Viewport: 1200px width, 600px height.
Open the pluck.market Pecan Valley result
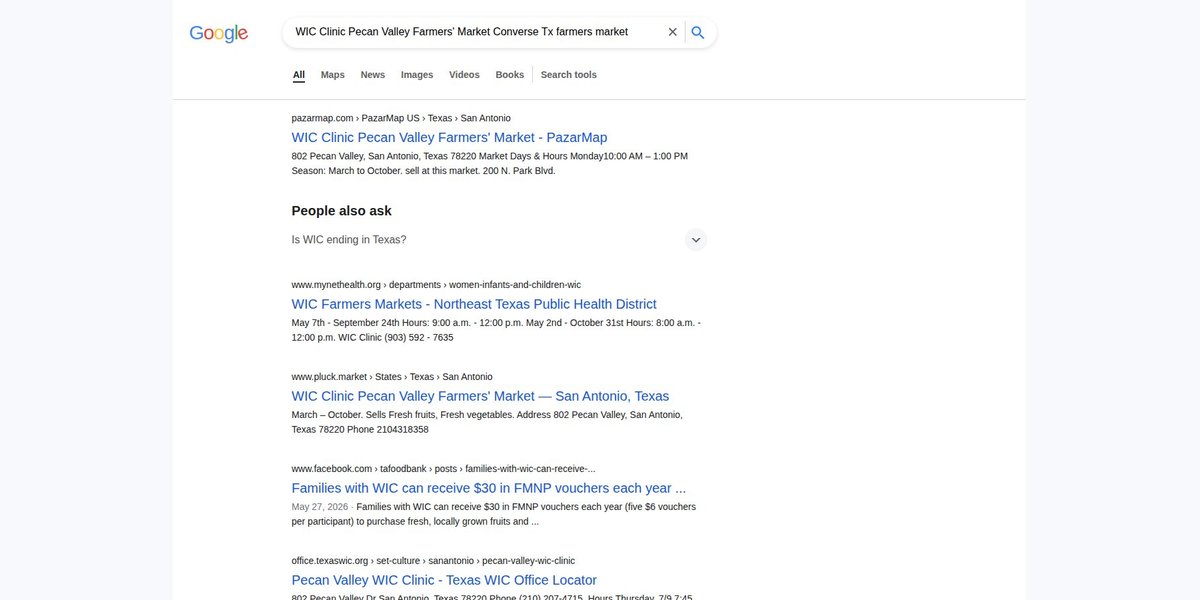pos(480,396)
